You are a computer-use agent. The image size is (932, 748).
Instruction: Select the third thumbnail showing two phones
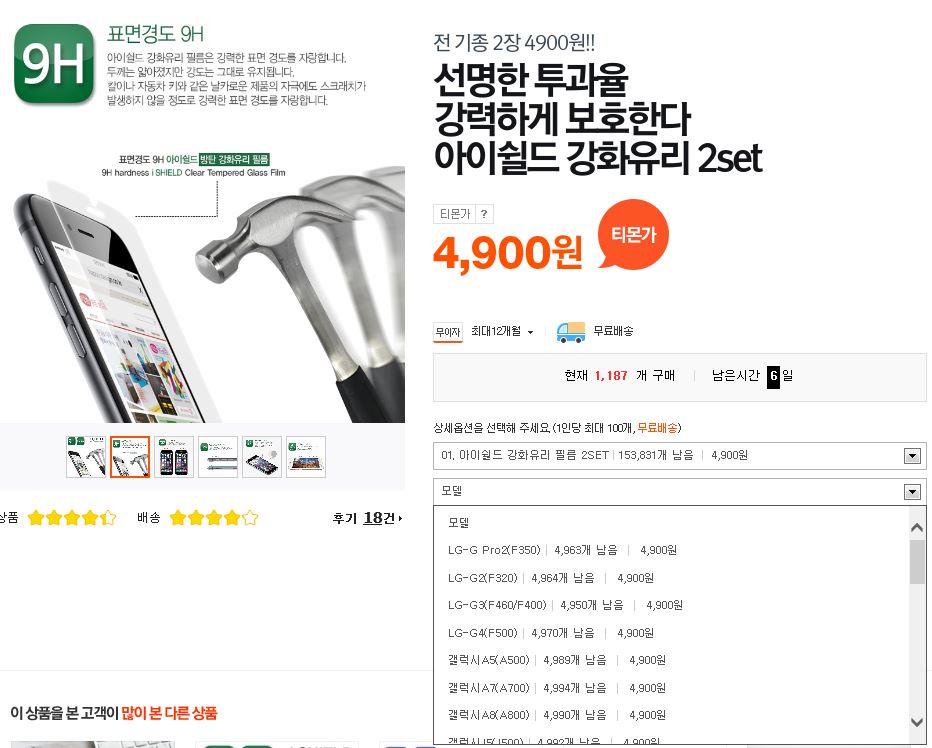click(x=174, y=457)
